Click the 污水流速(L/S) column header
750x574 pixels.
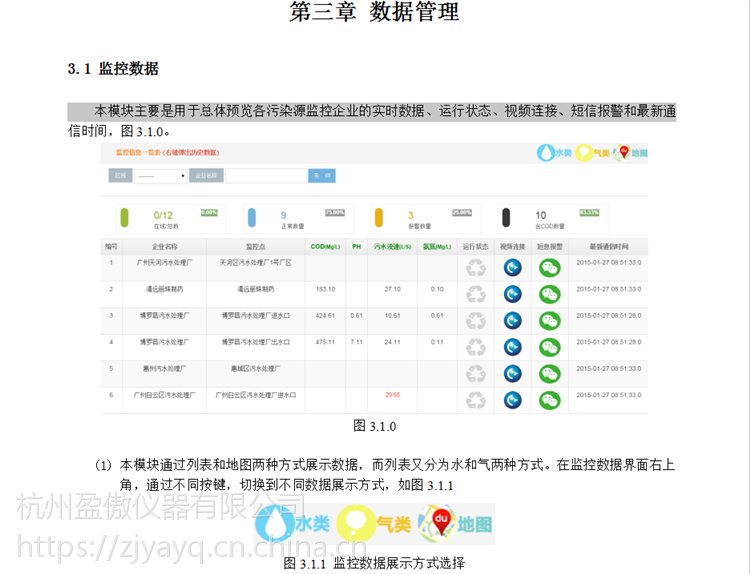[x=392, y=246]
